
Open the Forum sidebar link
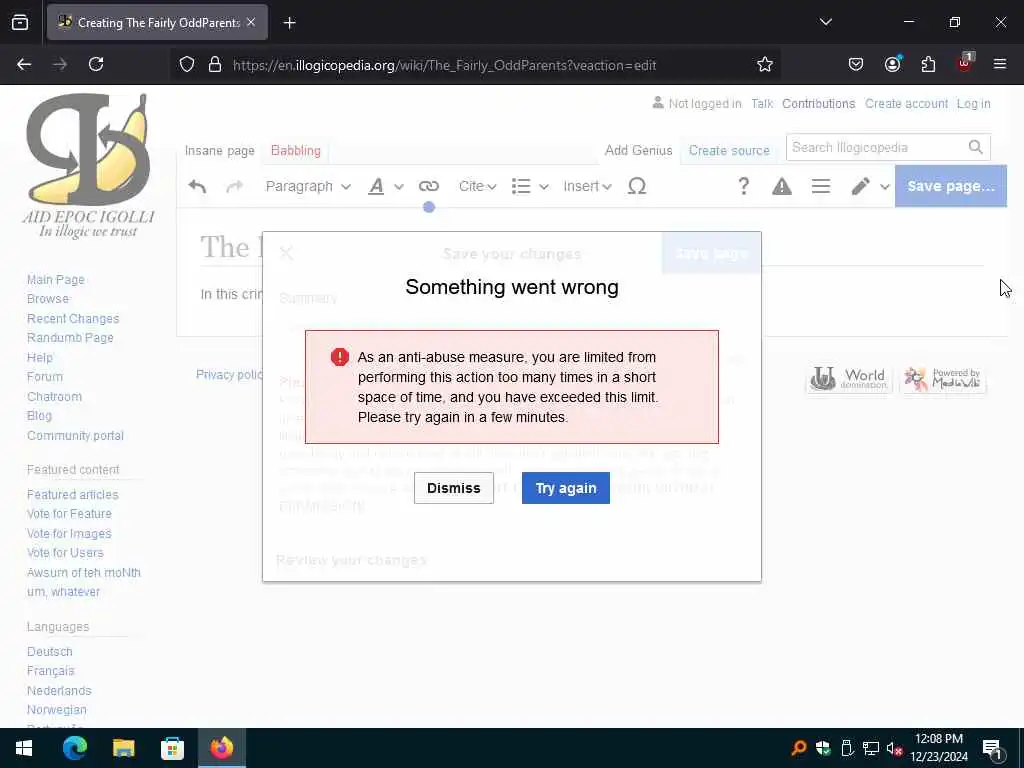45,377
